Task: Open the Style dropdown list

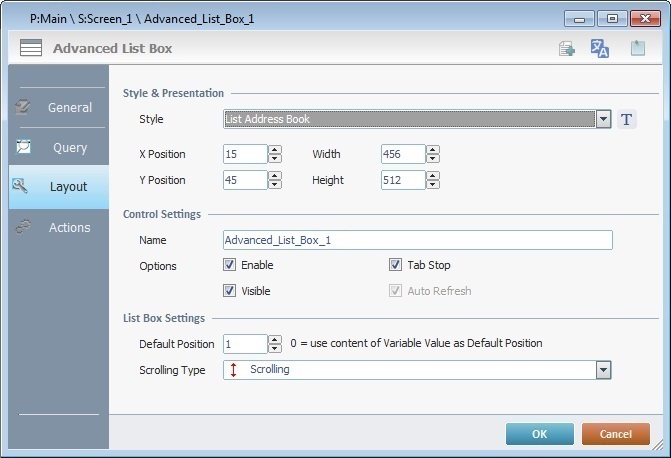Action: pos(603,119)
